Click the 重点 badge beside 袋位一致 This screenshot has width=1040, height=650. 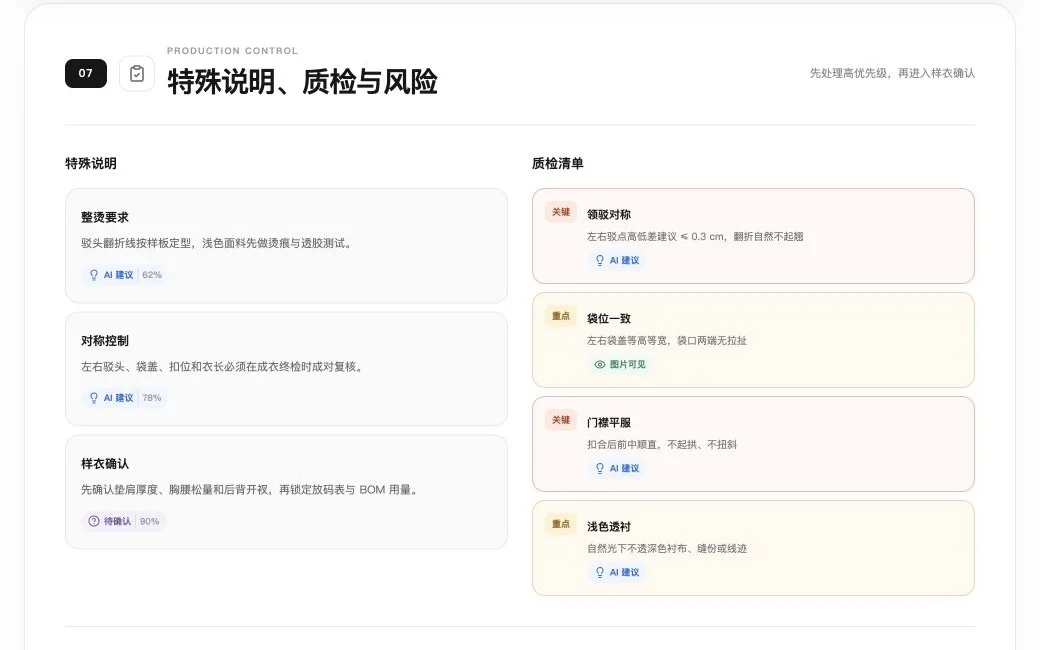[x=561, y=316]
